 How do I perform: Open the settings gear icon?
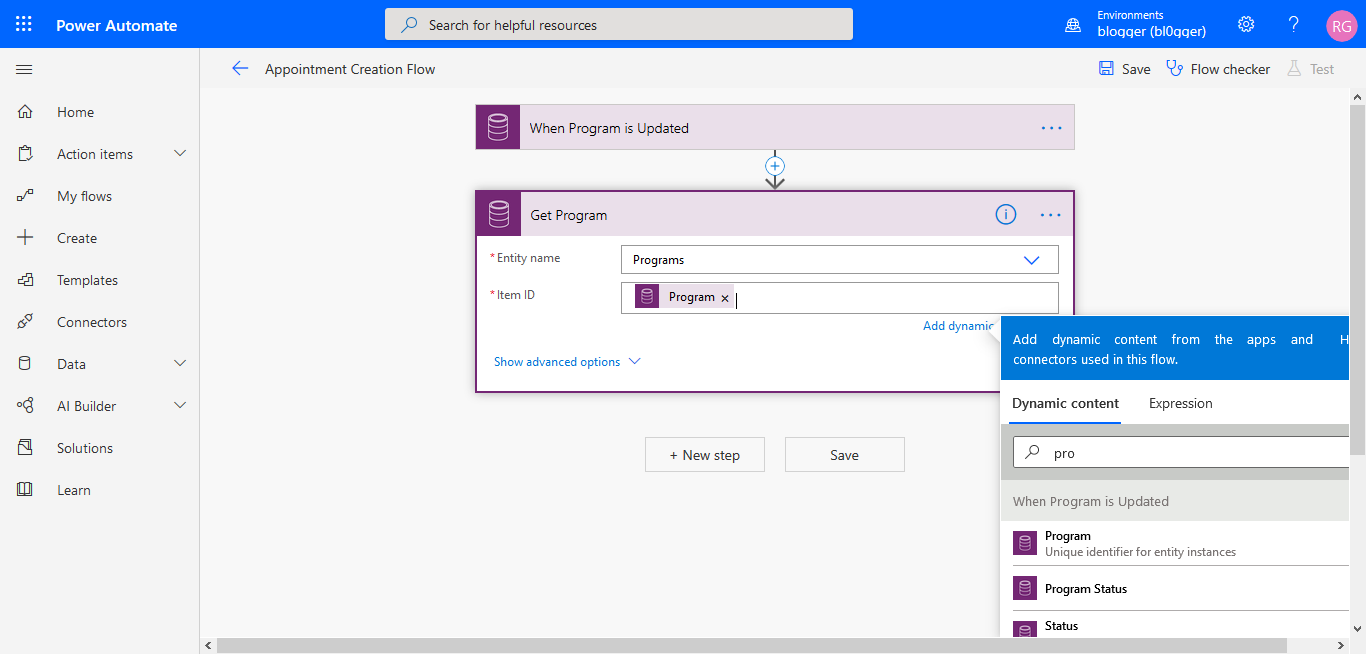[1246, 24]
